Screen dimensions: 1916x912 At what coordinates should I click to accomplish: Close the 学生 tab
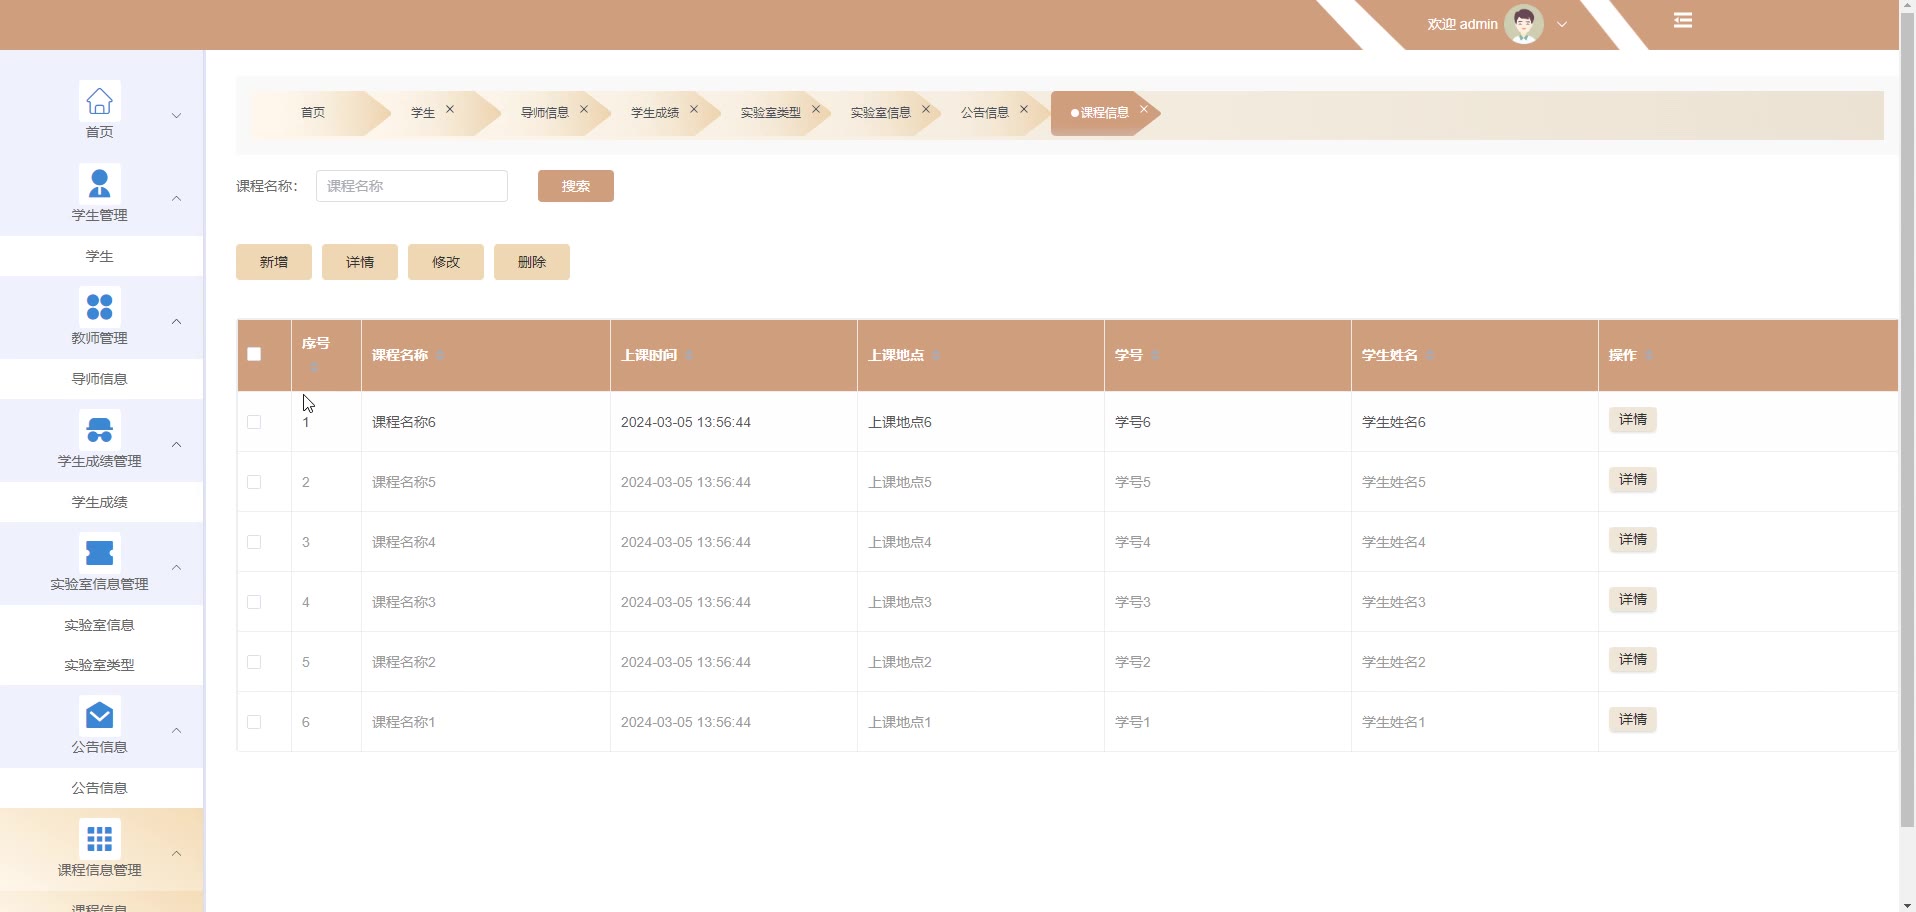point(450,110)
